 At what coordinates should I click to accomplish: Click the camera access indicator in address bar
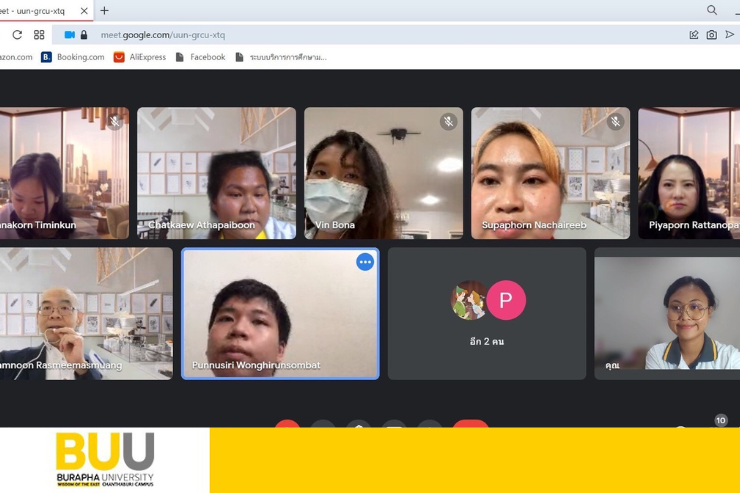coord(70,34)
